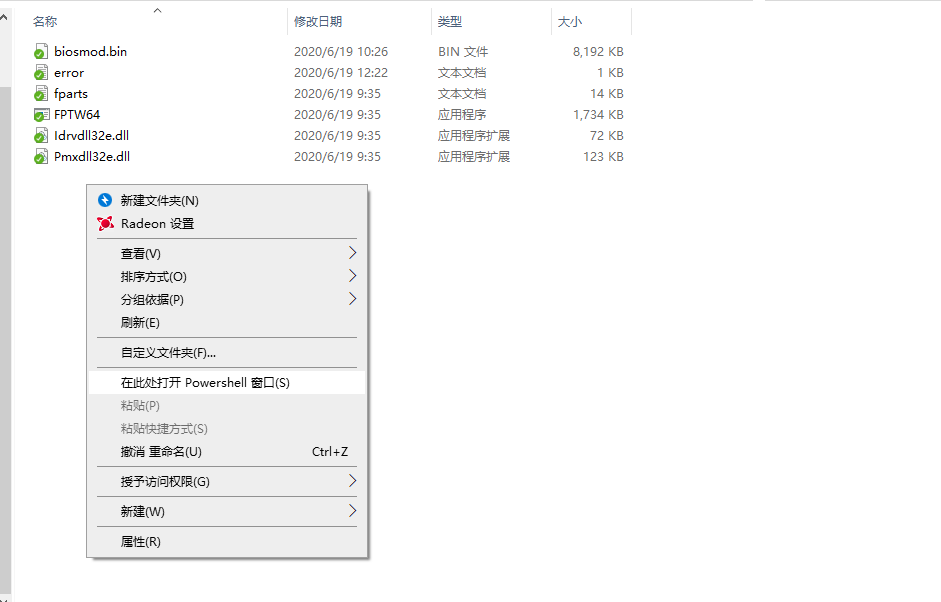
Task: Expand the 排序方式(O) submenu arrow
Action: click(x=352, y=276)
